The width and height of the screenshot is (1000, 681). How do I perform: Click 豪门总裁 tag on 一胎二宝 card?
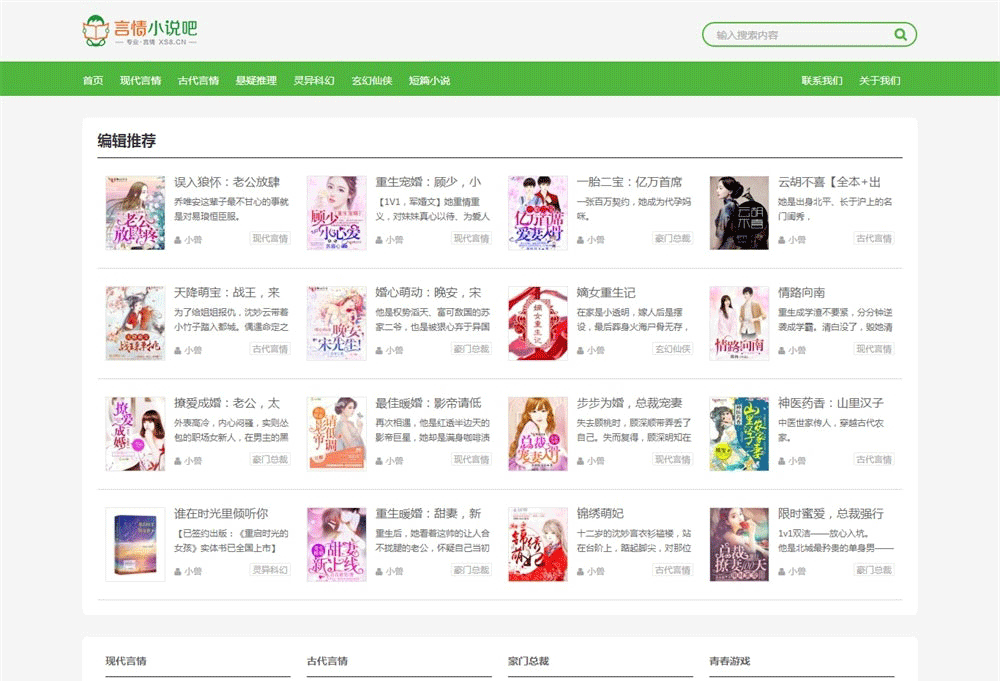pyautogui.click(x=673, y=238)
